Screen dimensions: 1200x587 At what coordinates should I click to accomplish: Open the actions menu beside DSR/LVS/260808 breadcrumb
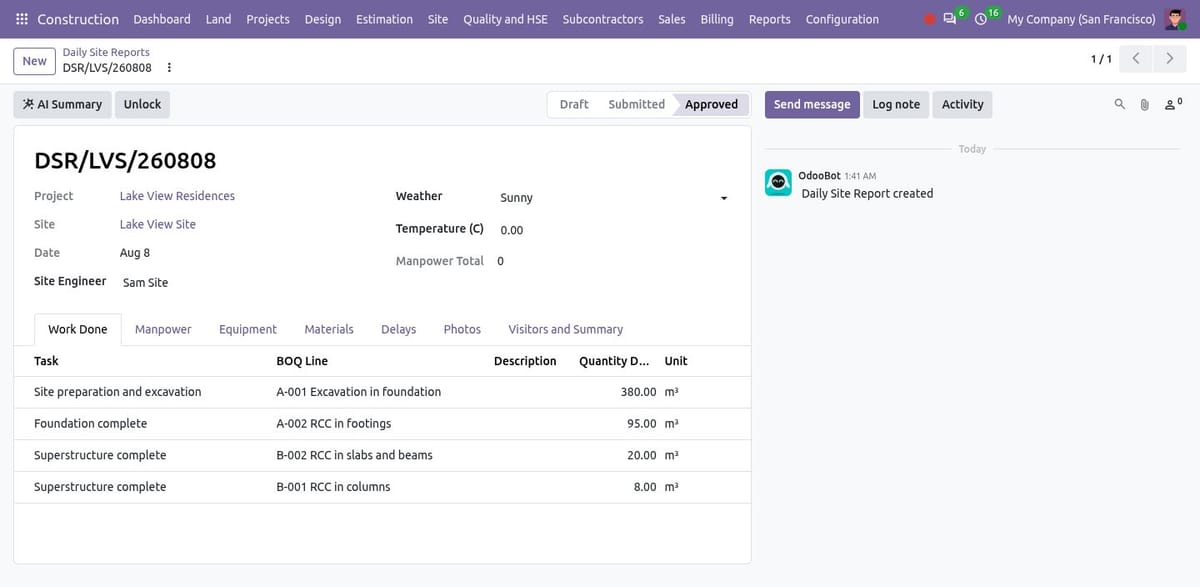(x=169, y=68)
